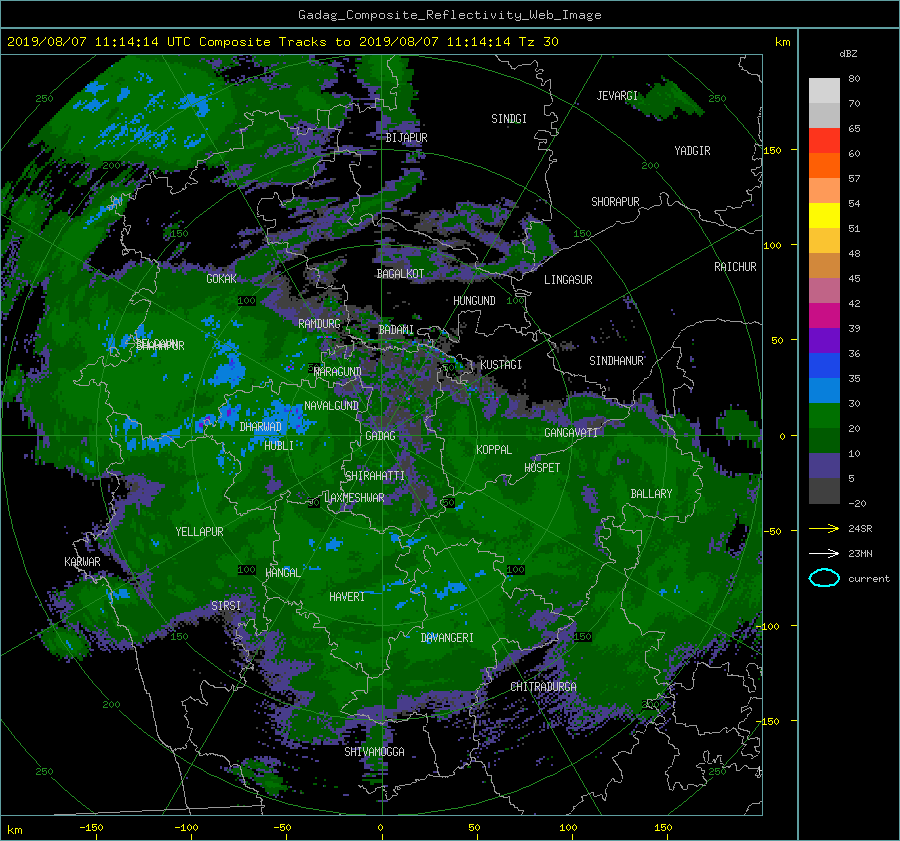
Task: Select the 51-54 dBZ yellow swatch
Action: [824, 216]
